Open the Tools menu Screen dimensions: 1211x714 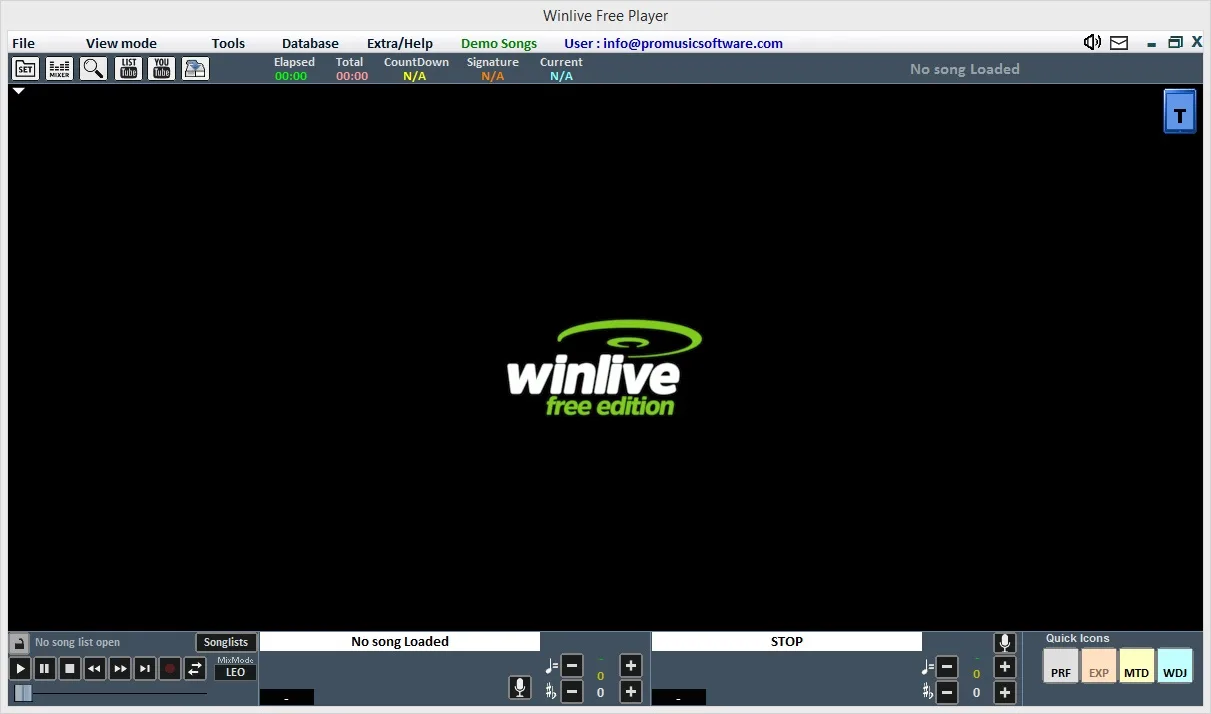[x=228, y=43]
